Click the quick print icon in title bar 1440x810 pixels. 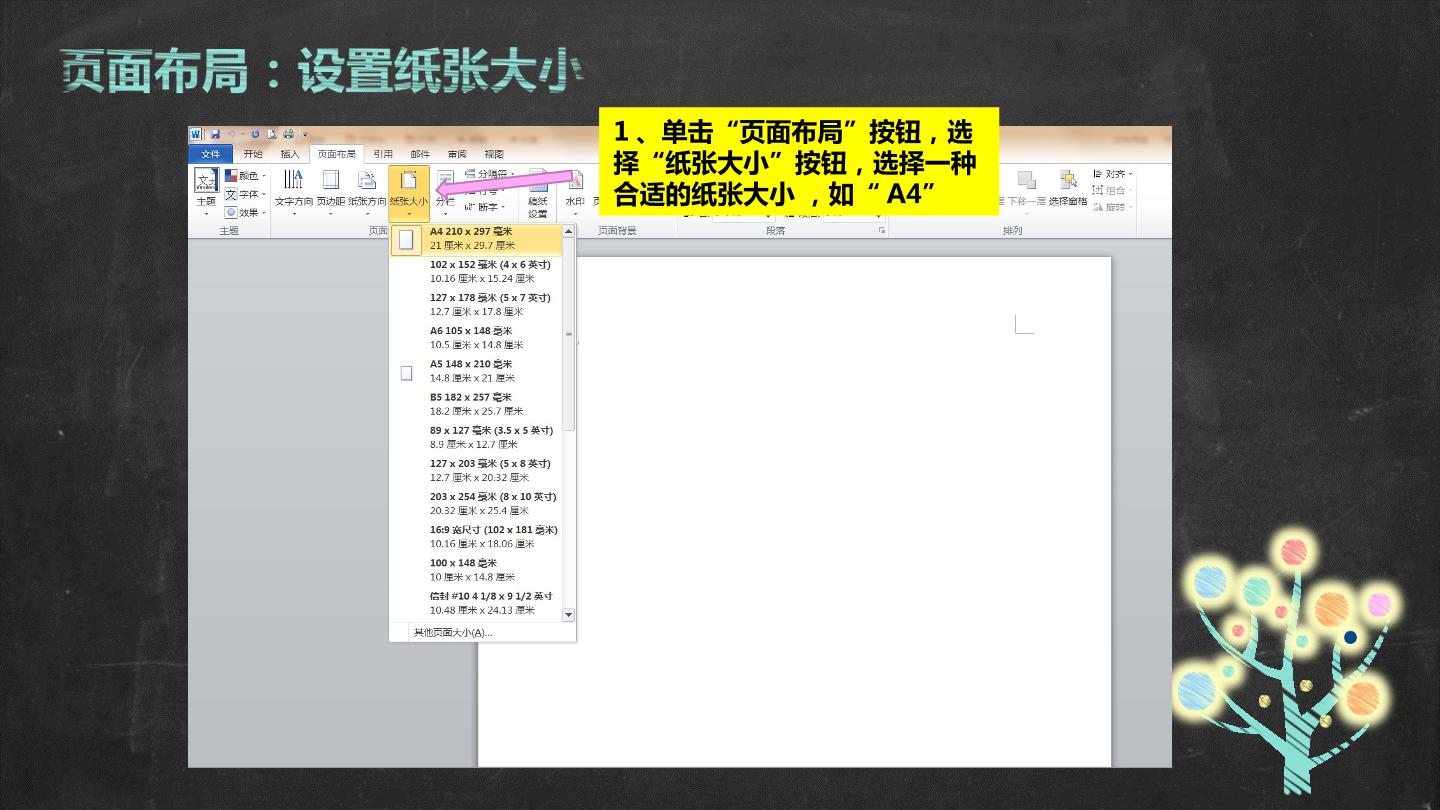[x=288, y=134]
